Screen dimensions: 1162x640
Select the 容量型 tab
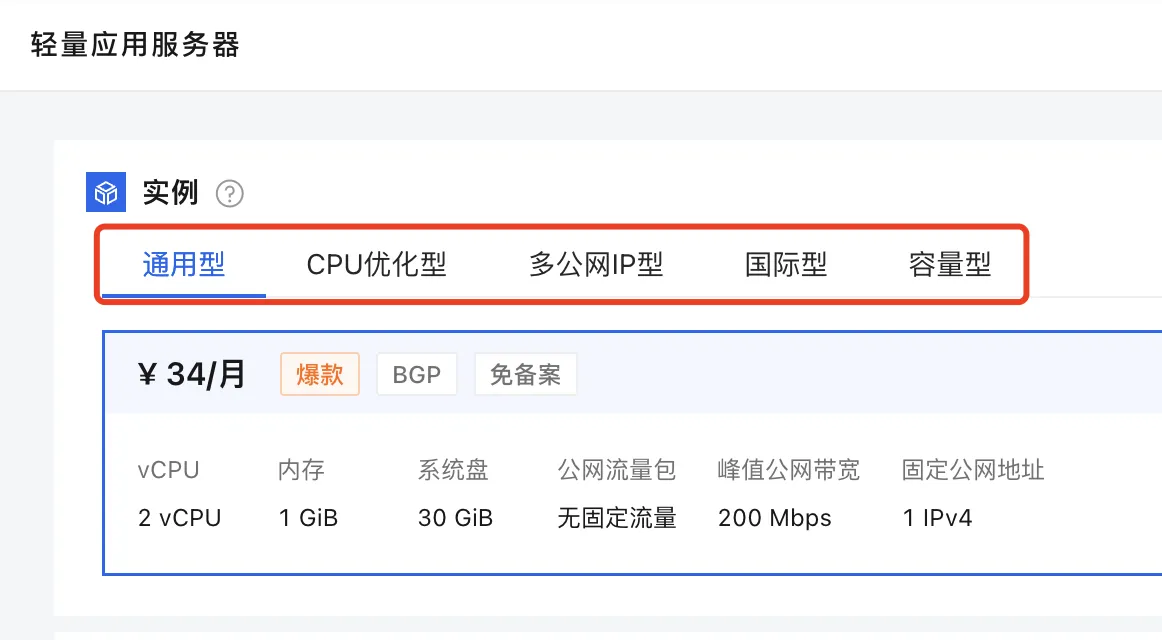pyautogui.click(x=946, y=263)
